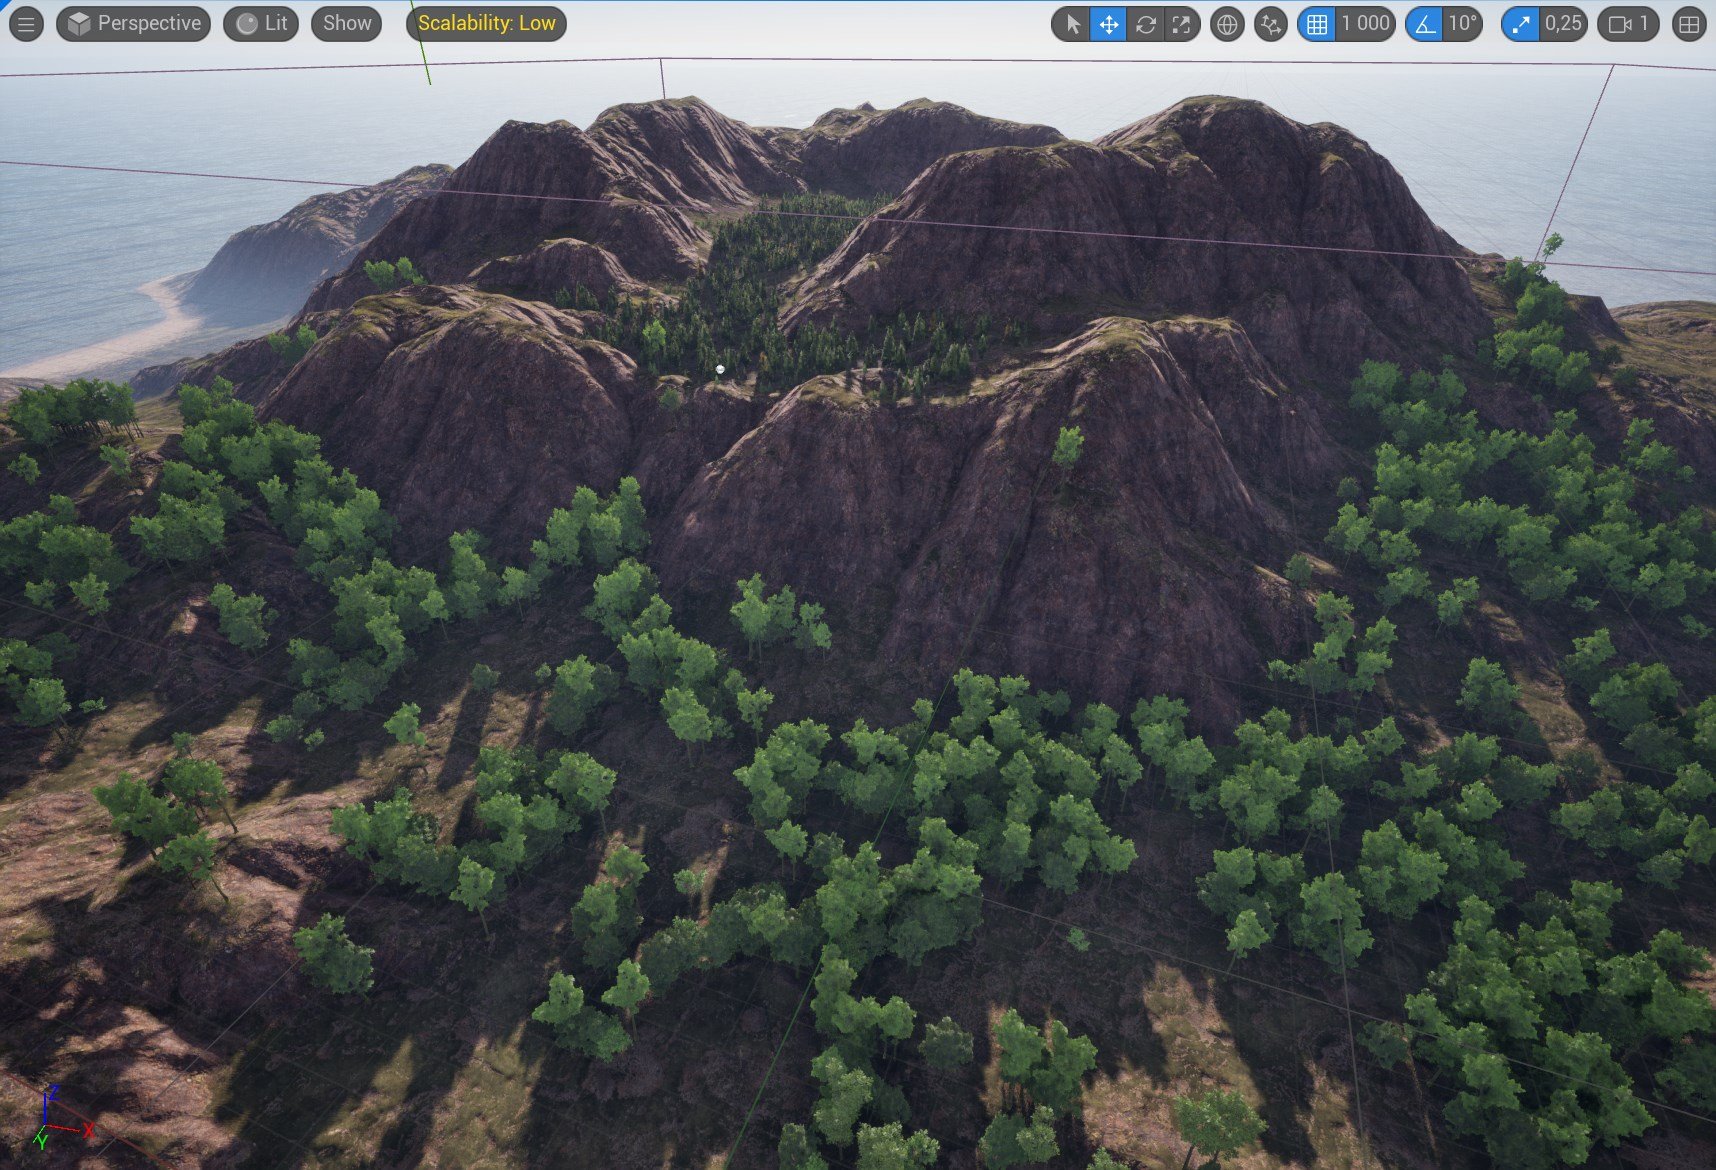
Task: Open camera speed settings
Action: pos(1628,24)
